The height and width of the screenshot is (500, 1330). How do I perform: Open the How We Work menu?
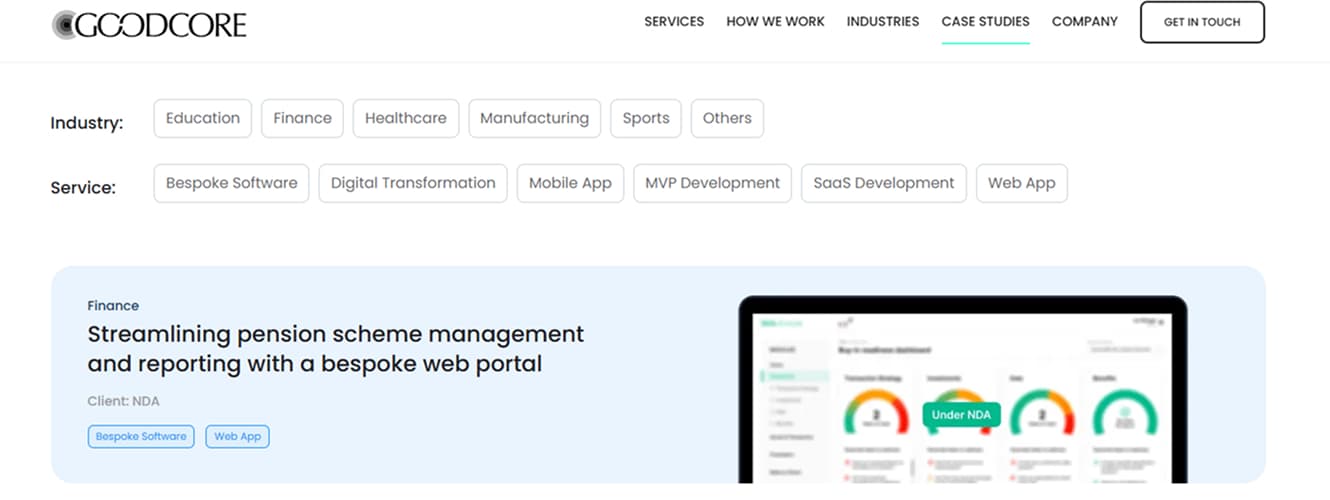click(x=775, y=22)
